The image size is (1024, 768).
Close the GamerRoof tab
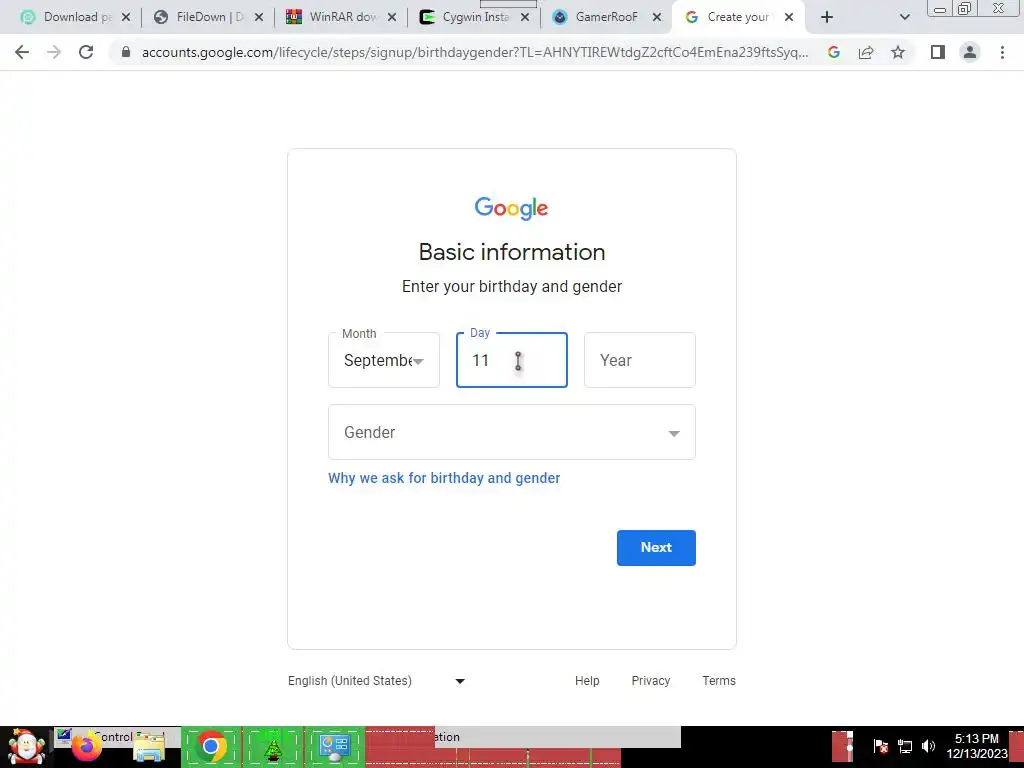coord(657,17)
